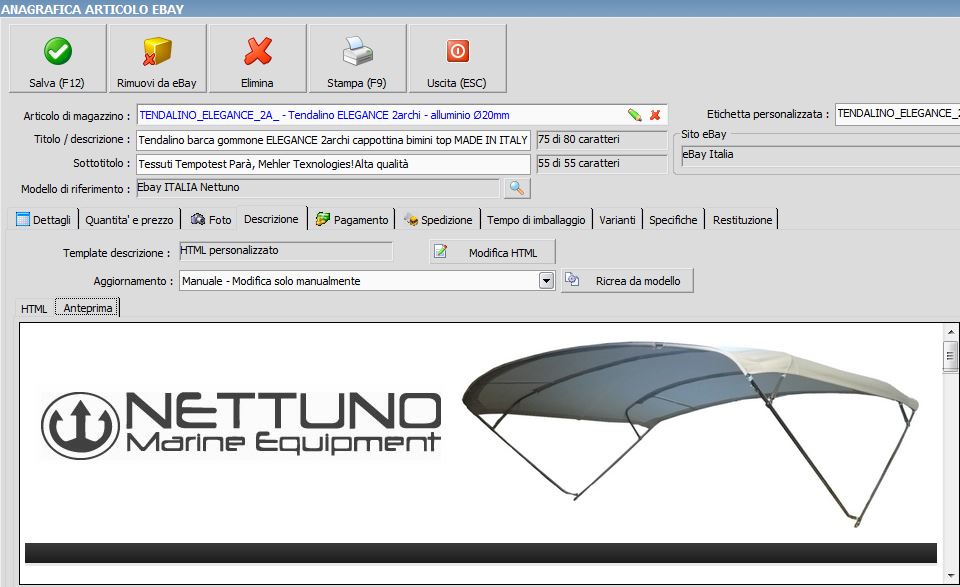Screen dimensions: 960x587
Task: Click the preview scrollbar up arrow
Action: click(951, 332)
